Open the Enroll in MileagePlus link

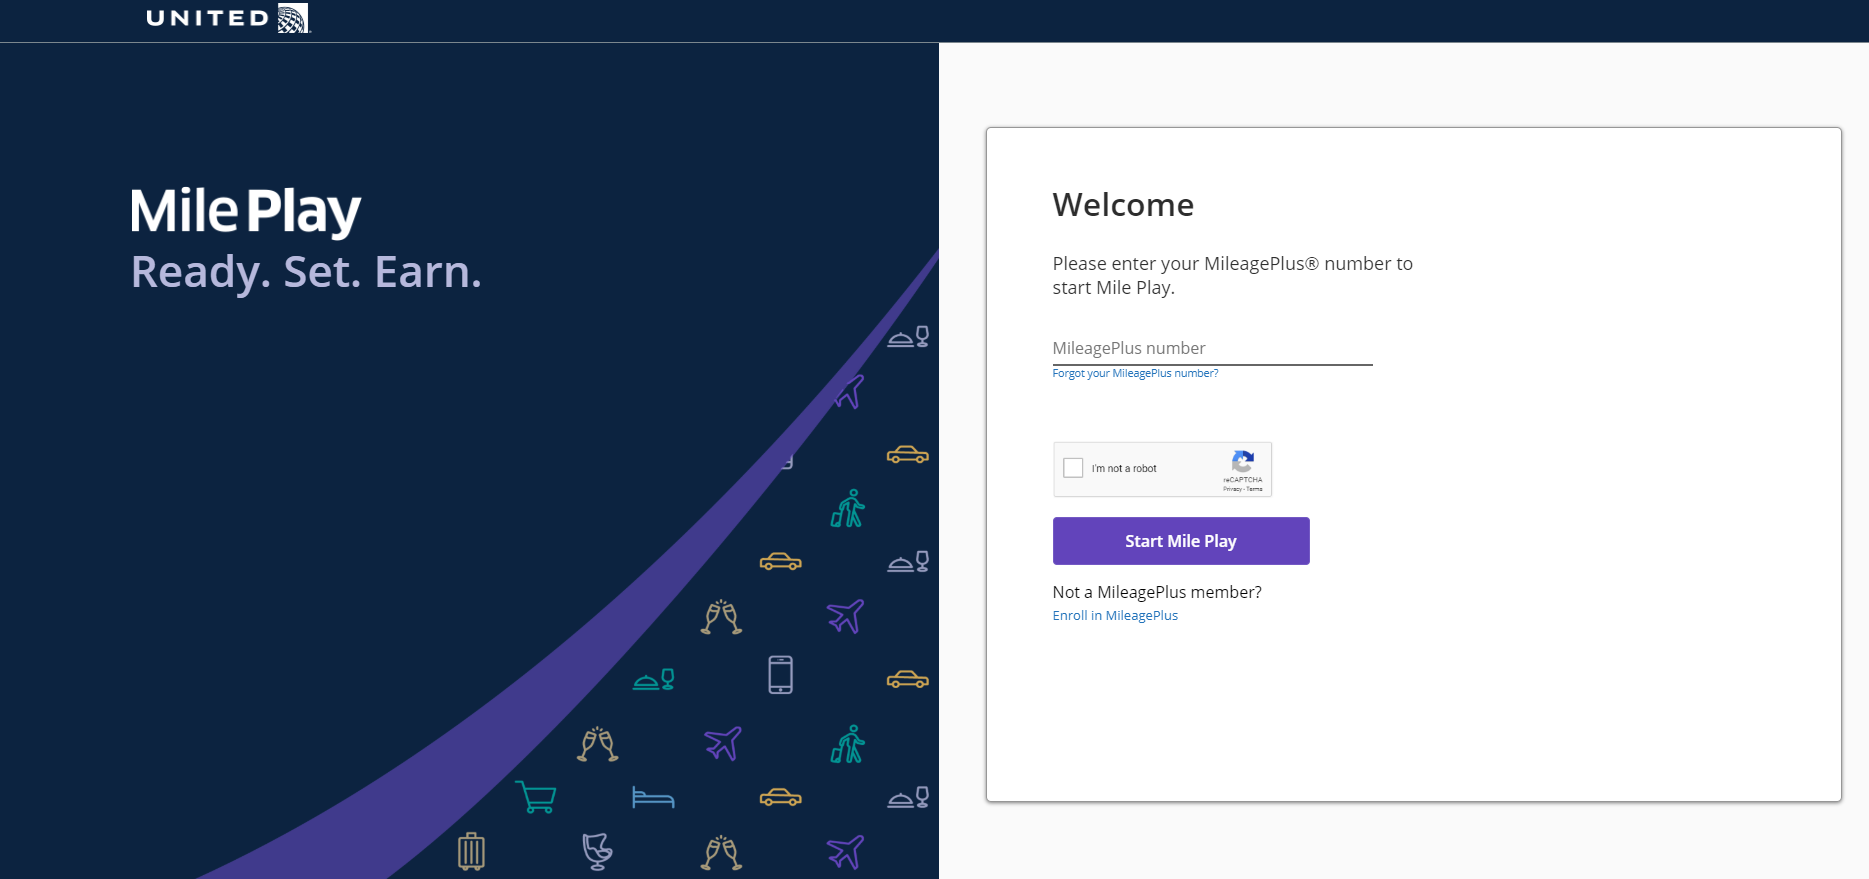pos(1115,615)
